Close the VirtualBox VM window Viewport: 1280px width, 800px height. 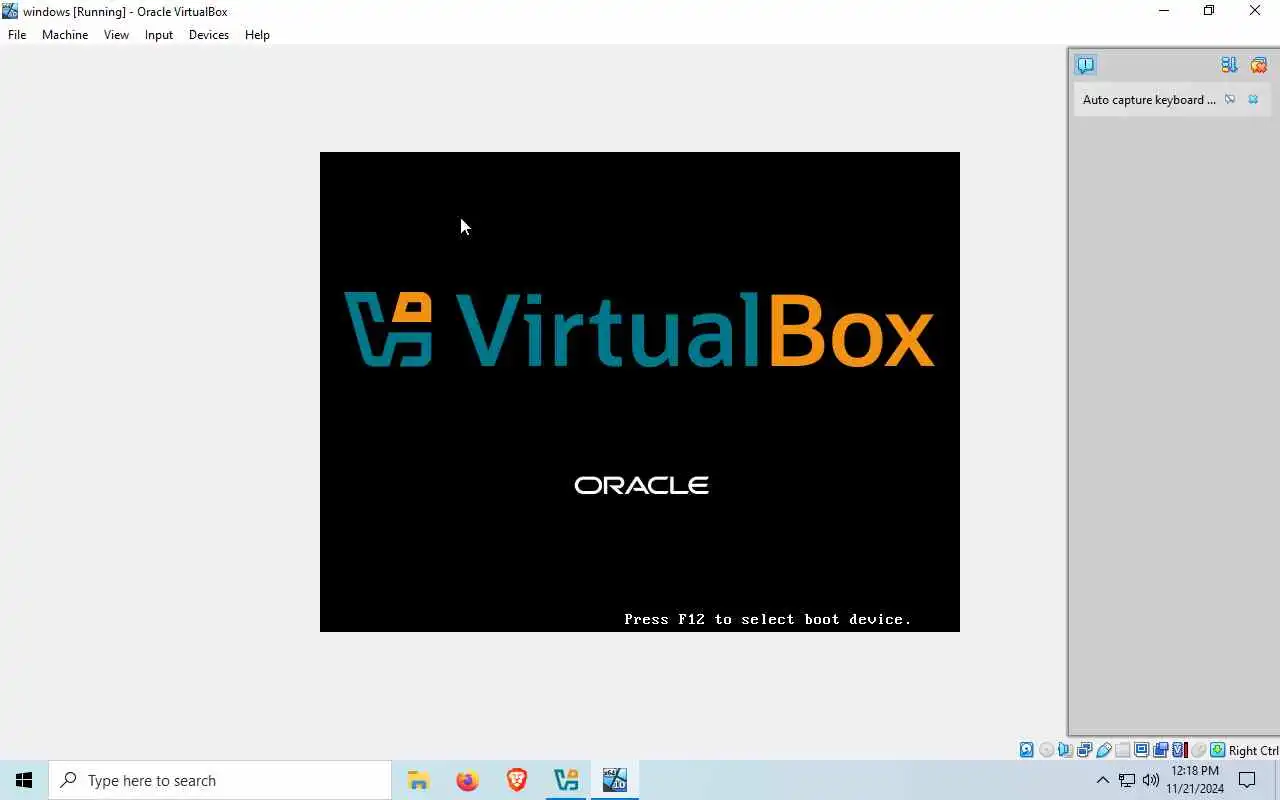click(1255, 11)
